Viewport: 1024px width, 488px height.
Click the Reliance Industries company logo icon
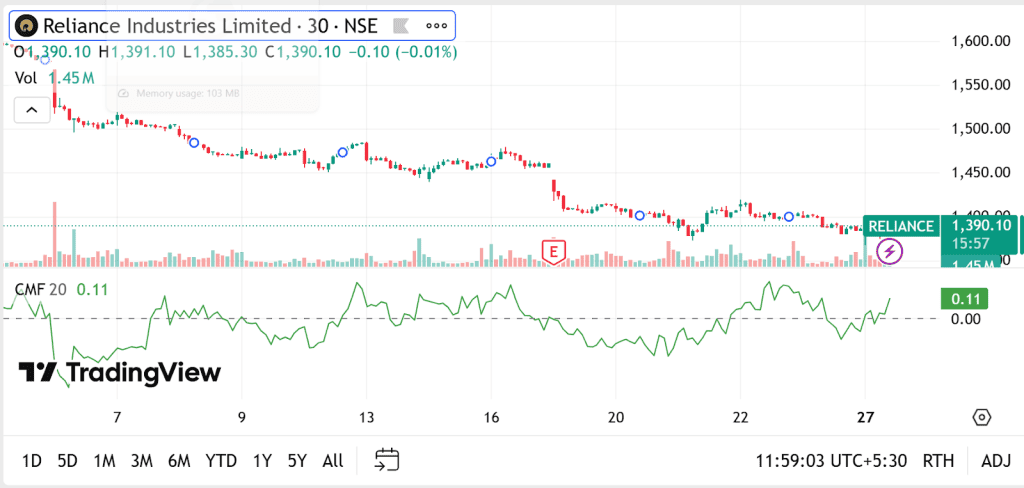[27, 26]
